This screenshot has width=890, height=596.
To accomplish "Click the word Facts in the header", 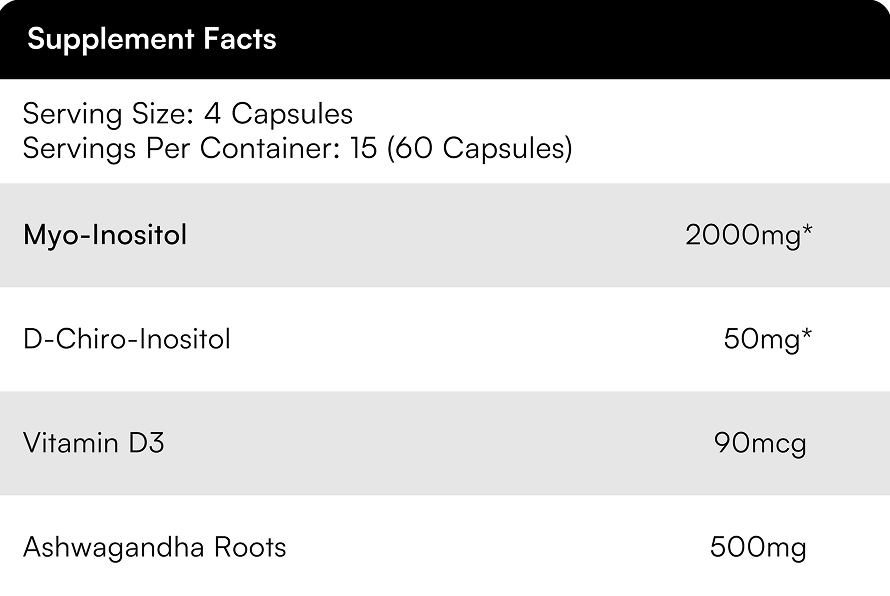I will [240, 40].
